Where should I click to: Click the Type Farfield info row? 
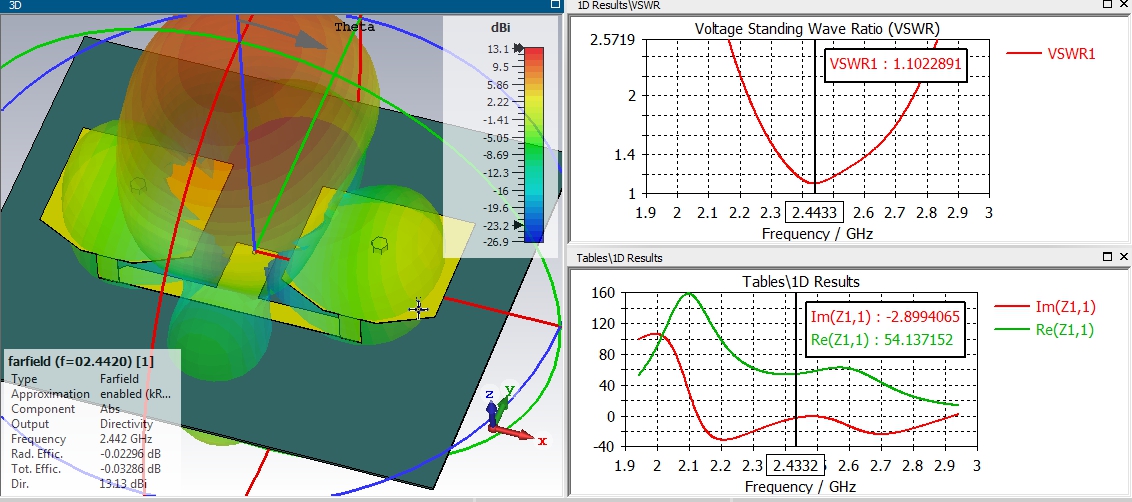pyautogui.click(x=74, y=379)
